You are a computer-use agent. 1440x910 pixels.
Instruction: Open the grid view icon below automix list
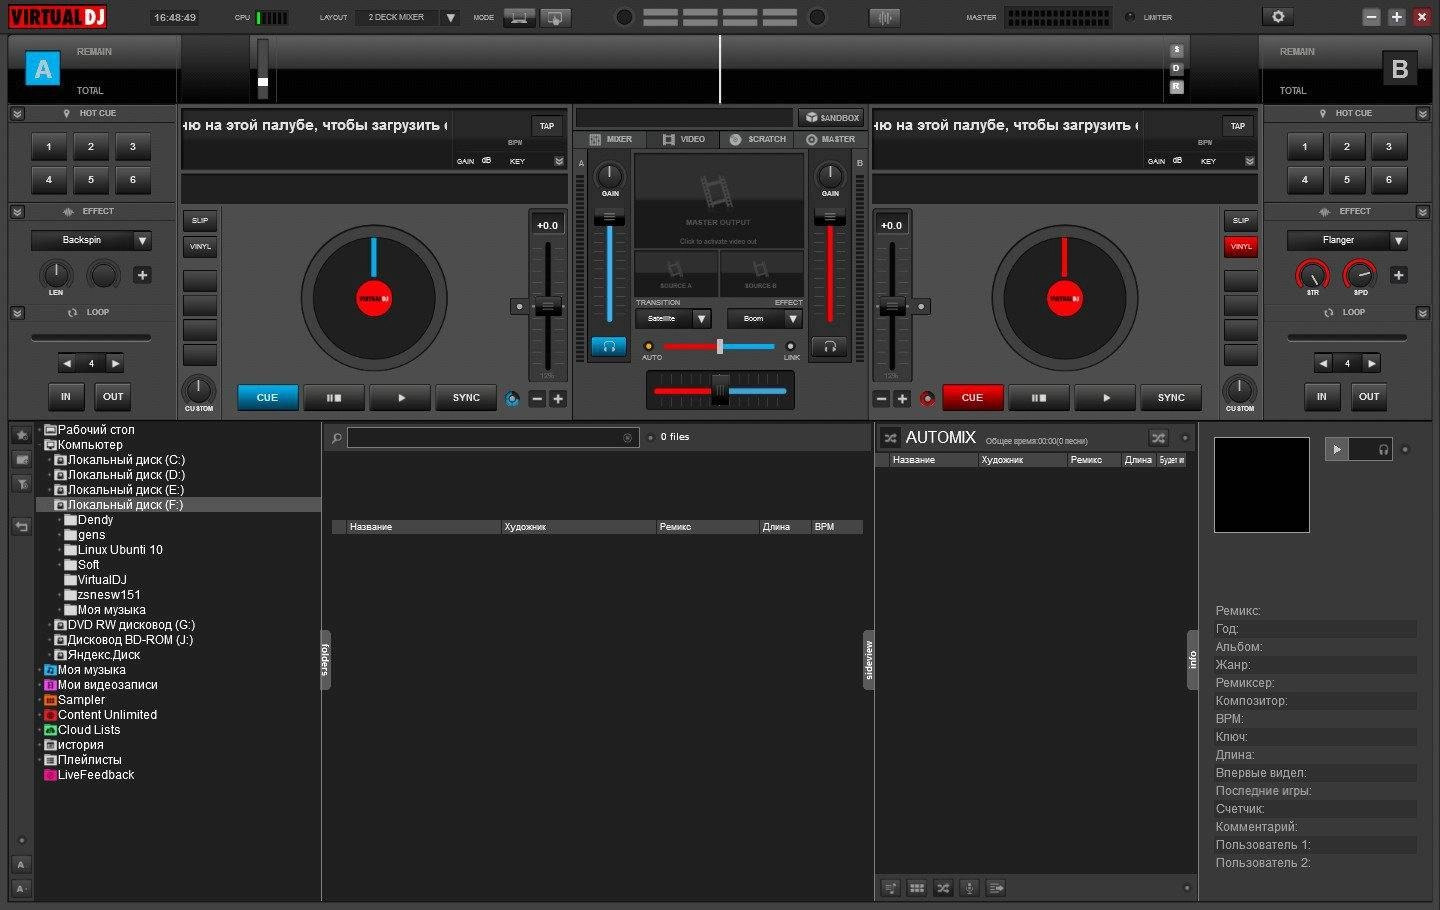(916, 888)
